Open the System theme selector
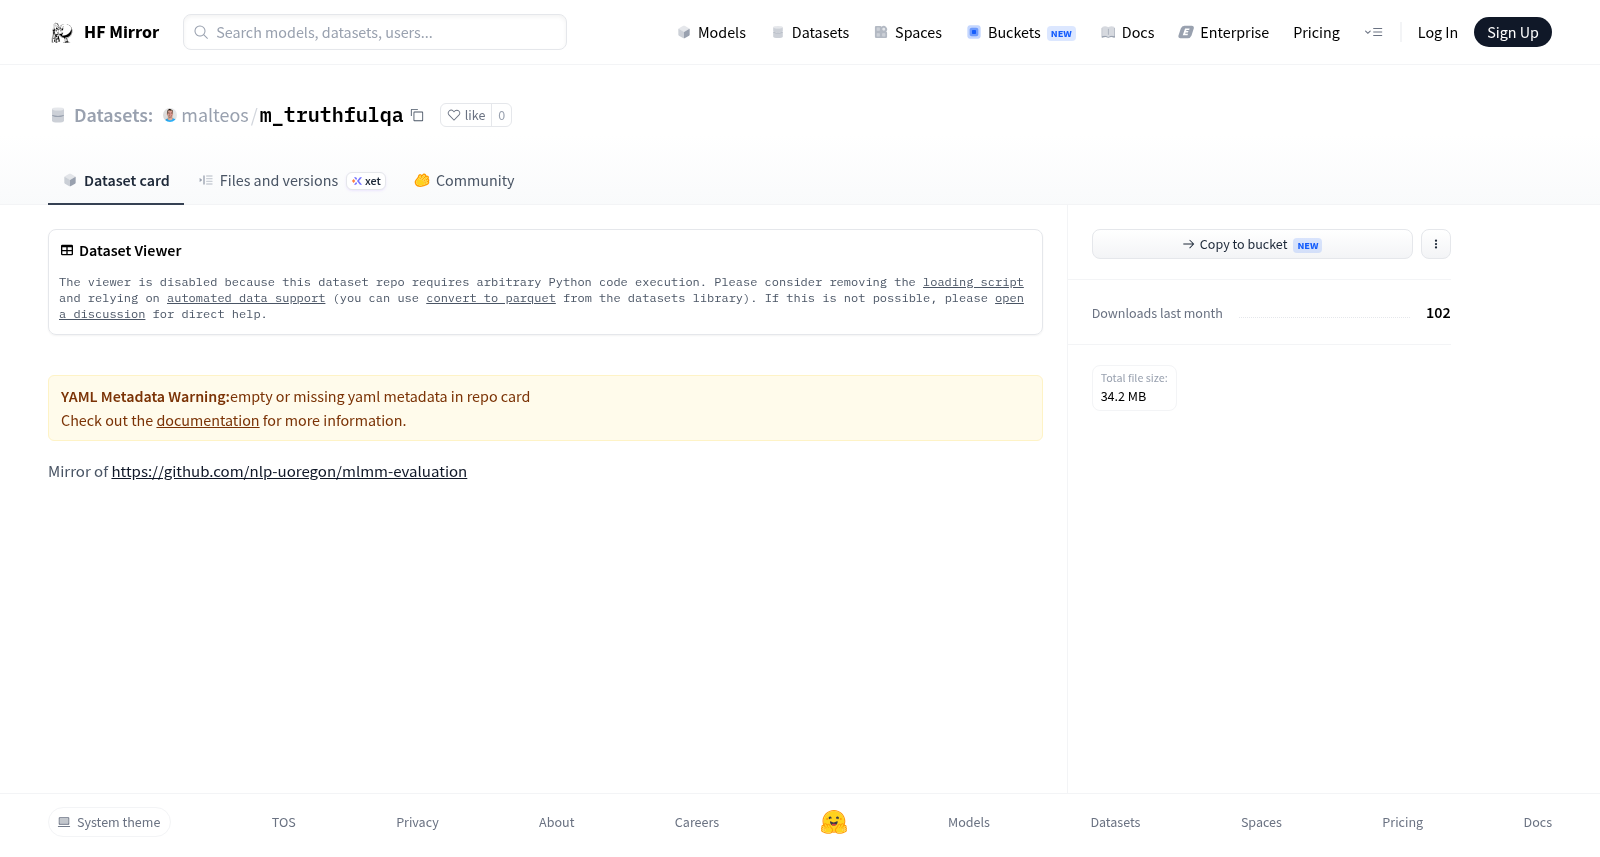 [109, 822]
